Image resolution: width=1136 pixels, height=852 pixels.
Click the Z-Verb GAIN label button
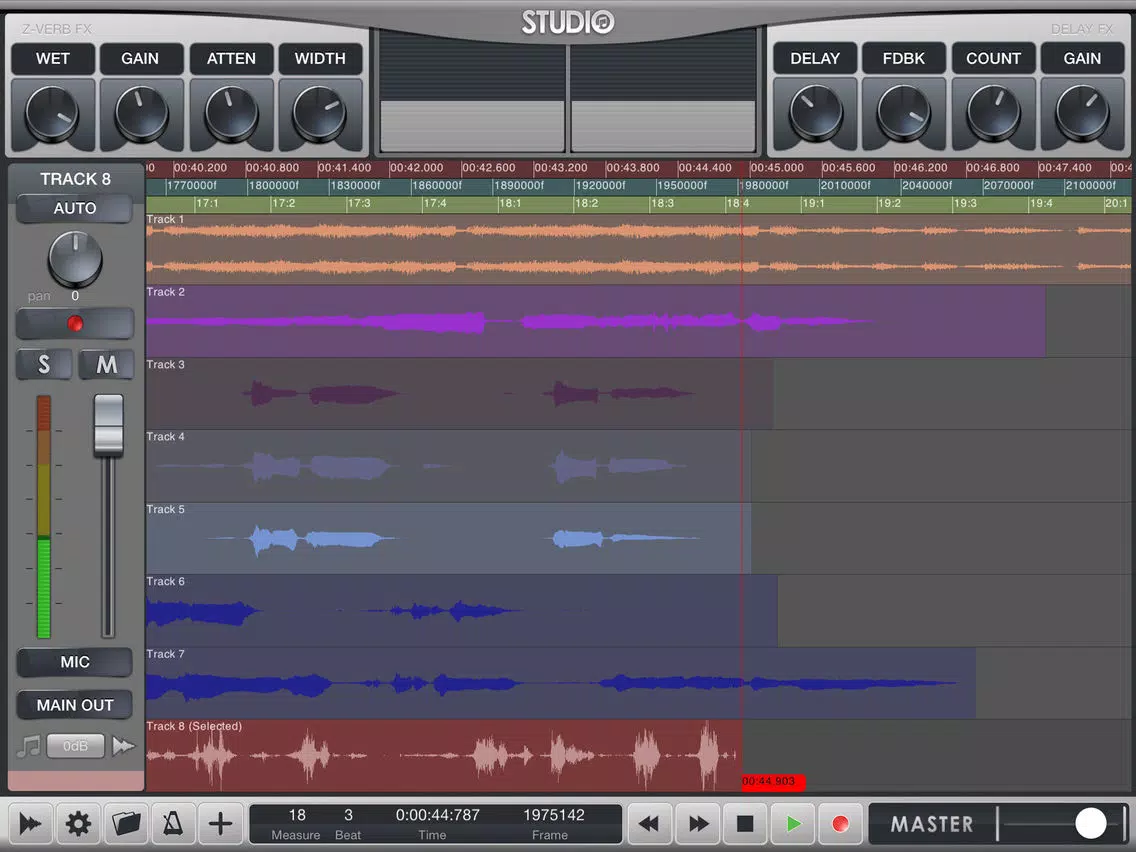tap(141, 59)
